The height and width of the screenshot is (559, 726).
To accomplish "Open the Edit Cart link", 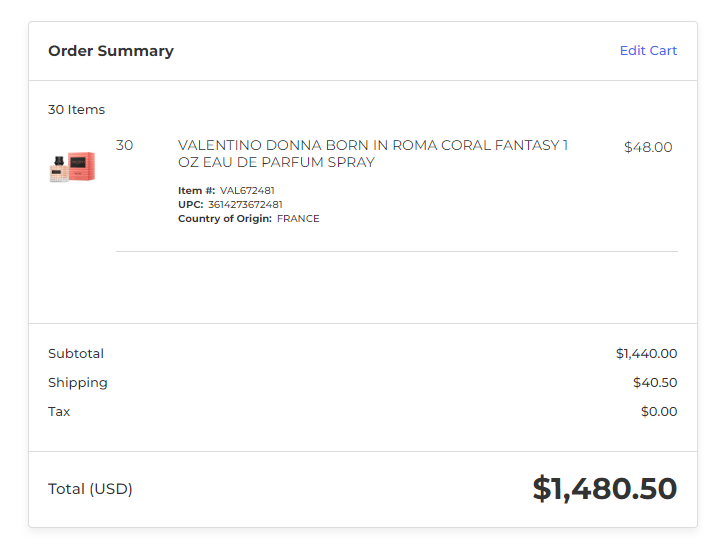I will (x=648, y=50).
